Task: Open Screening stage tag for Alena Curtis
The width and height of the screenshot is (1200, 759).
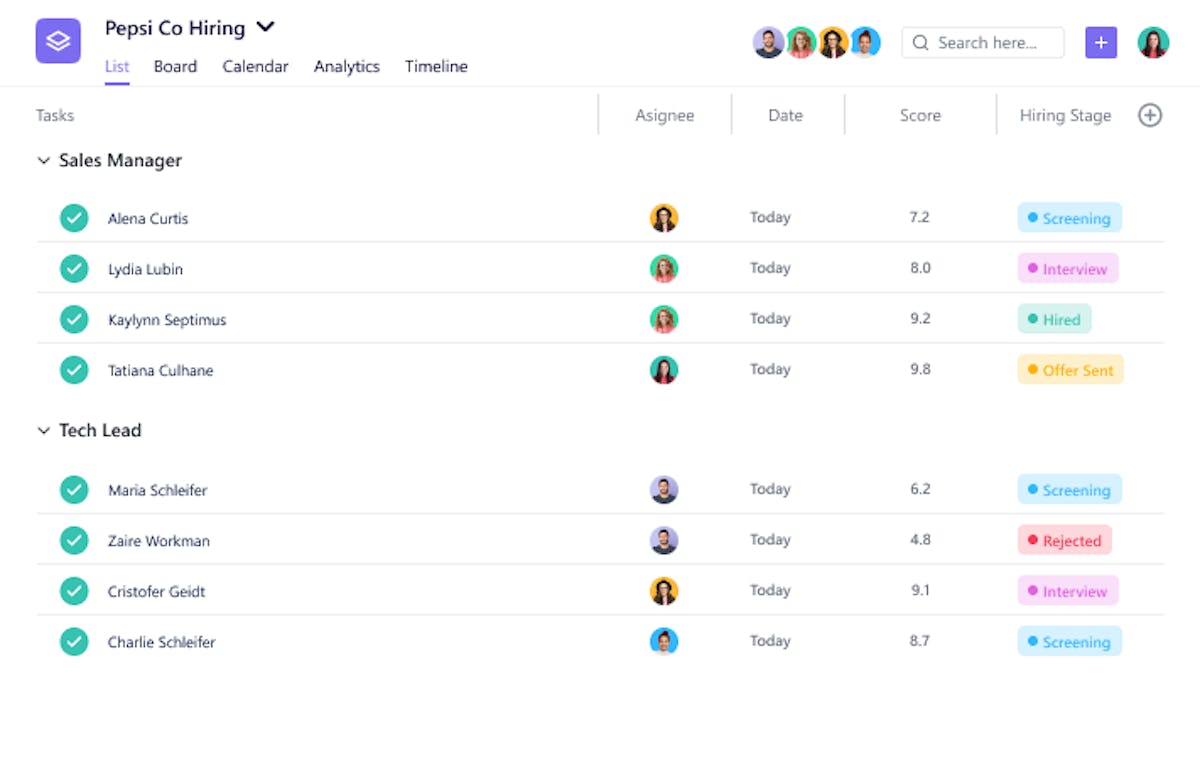Action: 1070,218
